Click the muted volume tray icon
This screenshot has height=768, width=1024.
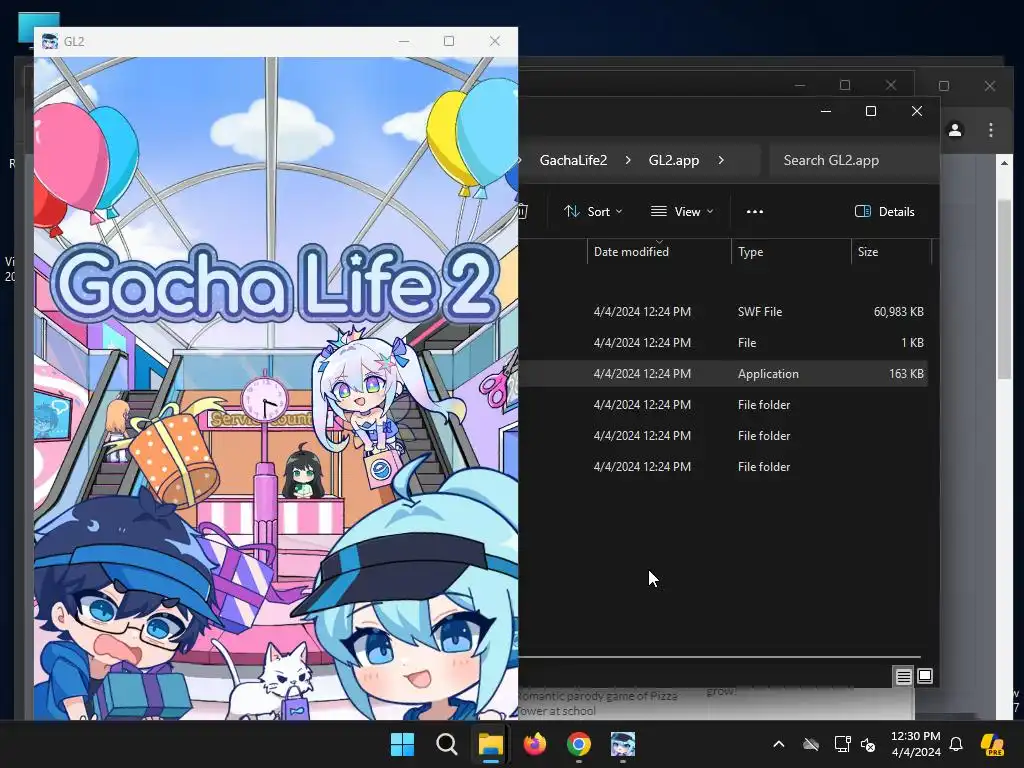868,744
